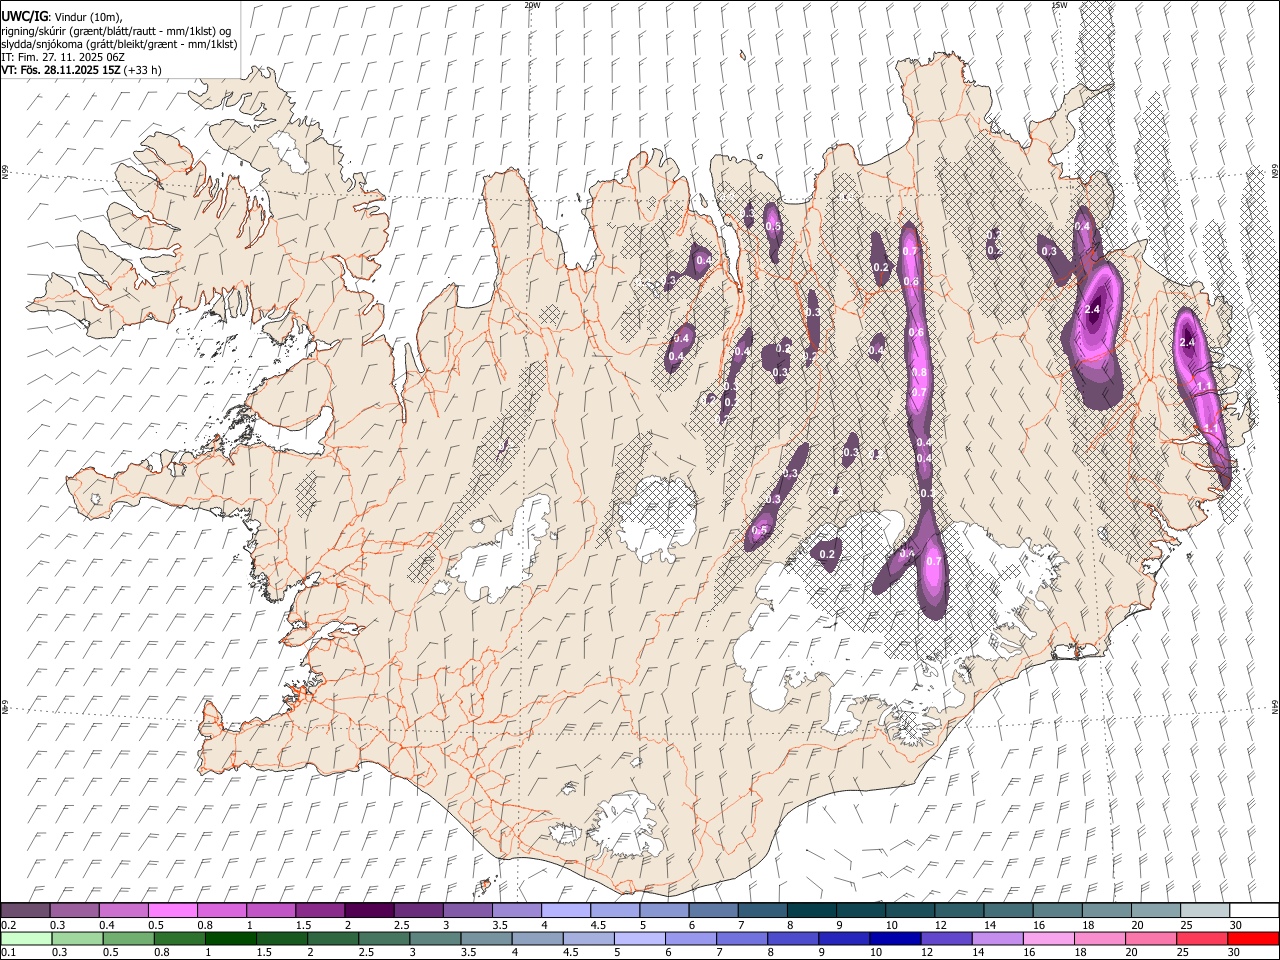The height and width of the screenshot is (960, 1280).
Task: Click upper legend swatch between 3 and 3.5
Action: click(x=467, y=910)
